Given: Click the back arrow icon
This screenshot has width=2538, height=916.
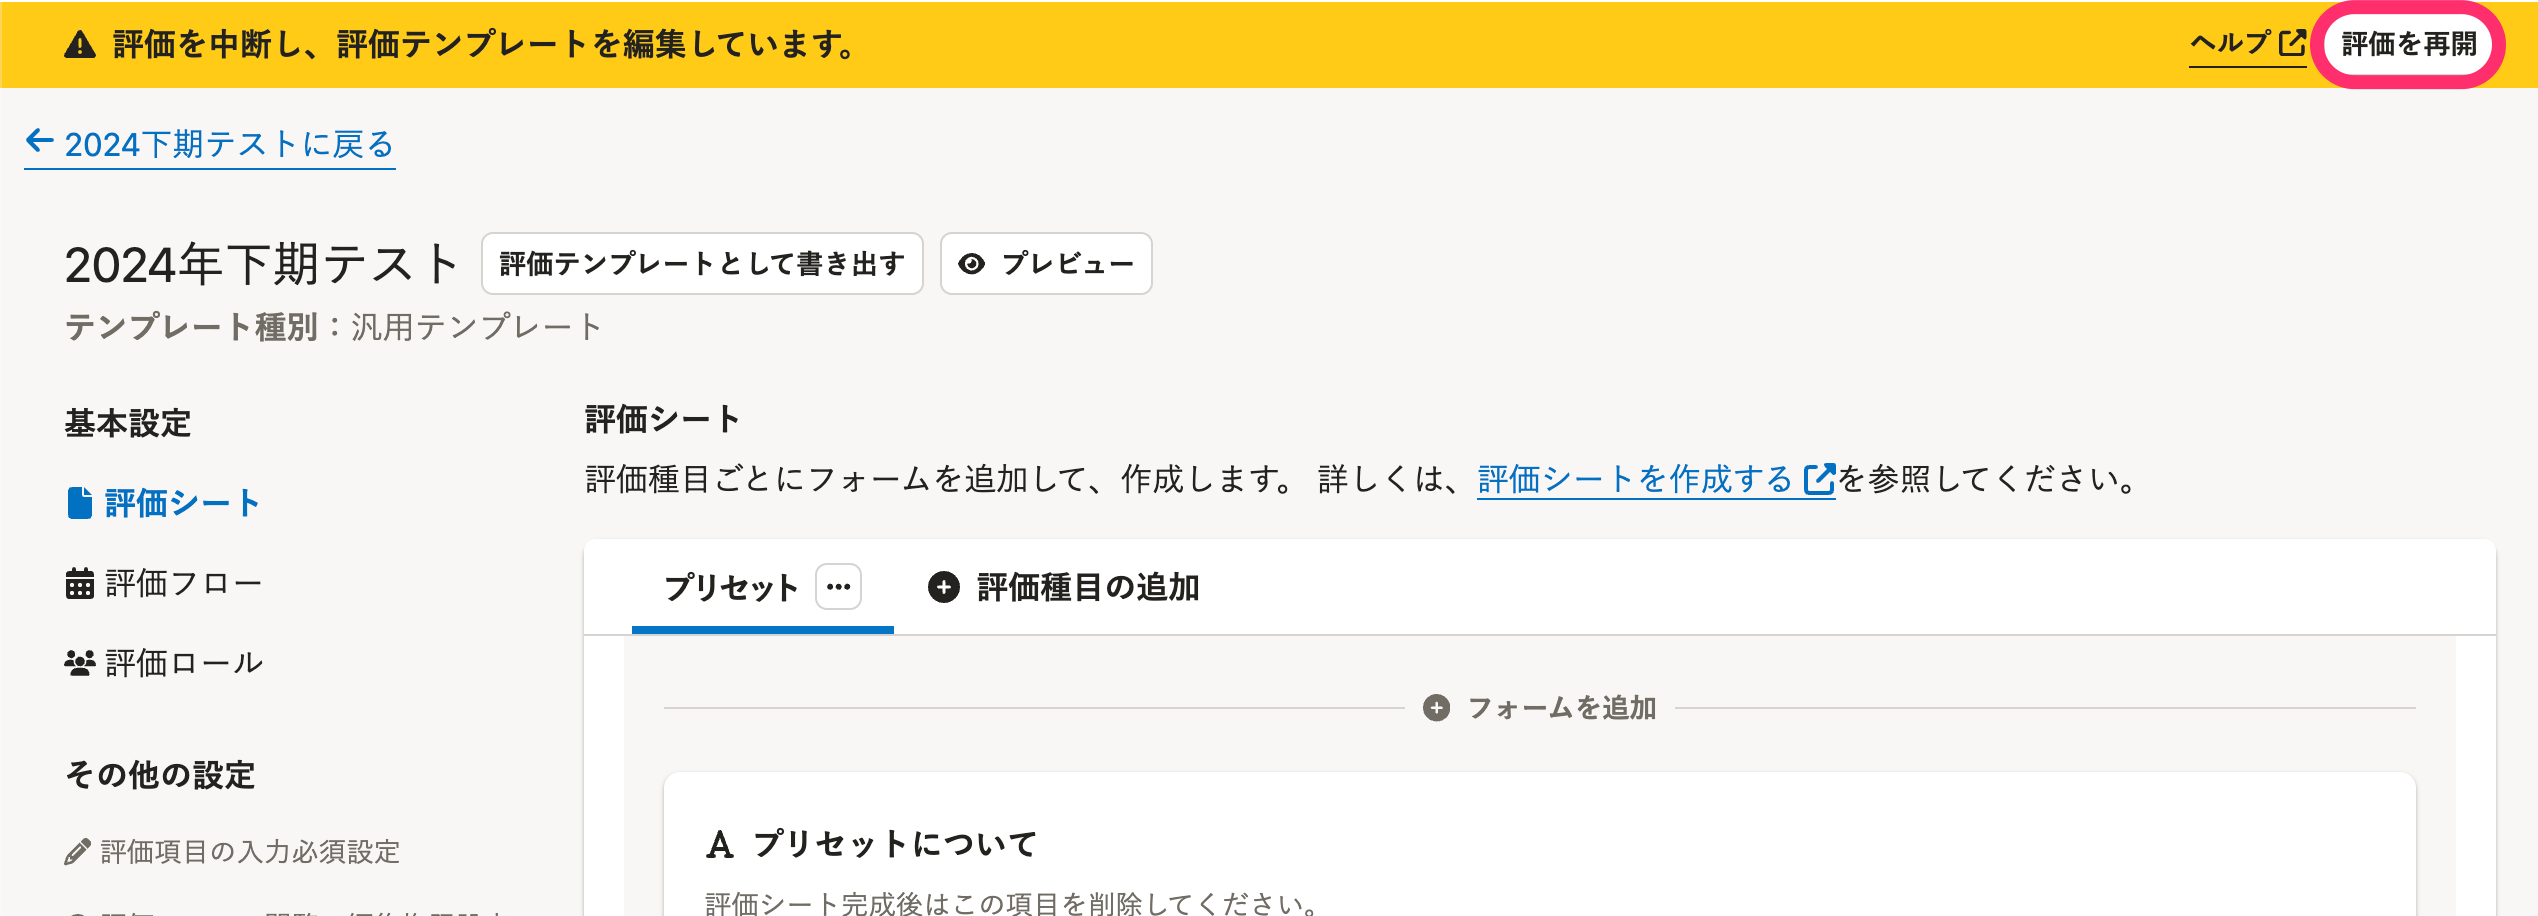Looking at the screenshot, I should 39,142.
